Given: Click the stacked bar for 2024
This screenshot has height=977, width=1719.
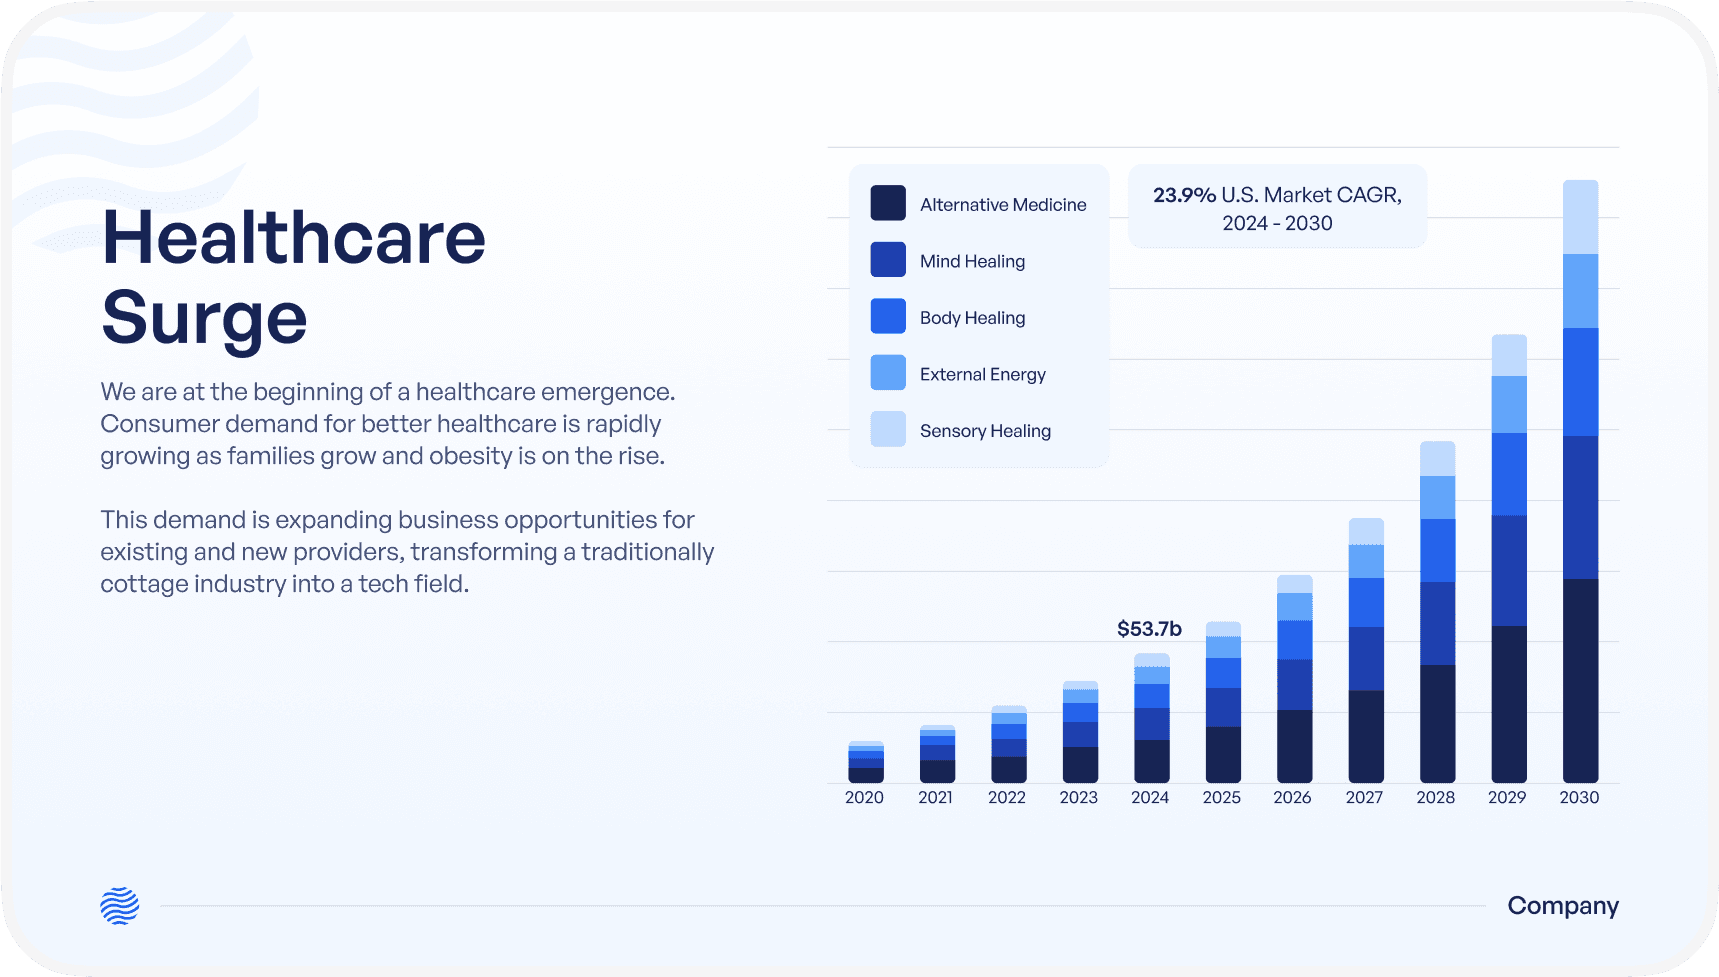Looking at the screenshot, I should [1152, 718].
